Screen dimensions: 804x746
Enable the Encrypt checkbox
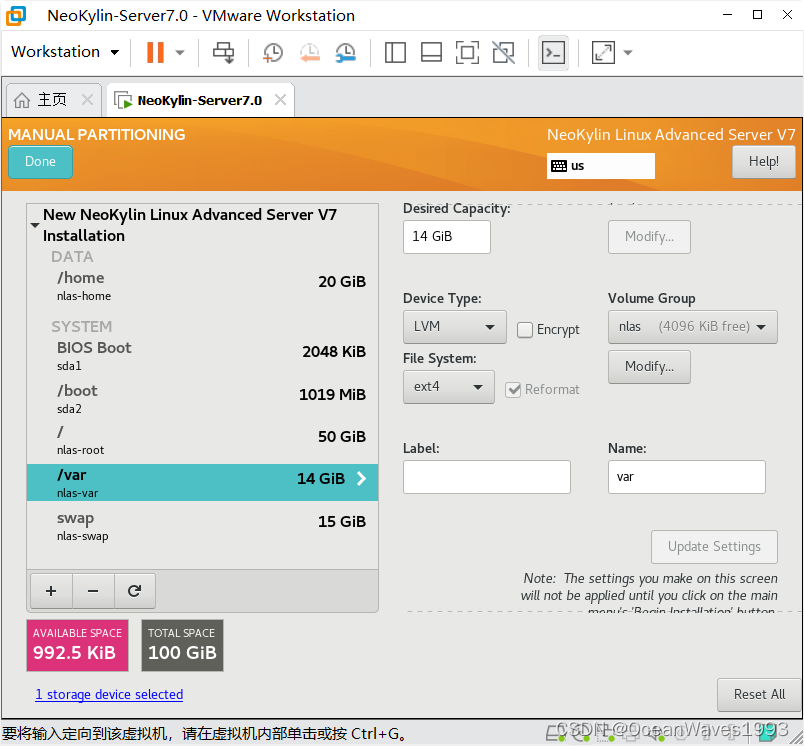[x=525, y=329]
